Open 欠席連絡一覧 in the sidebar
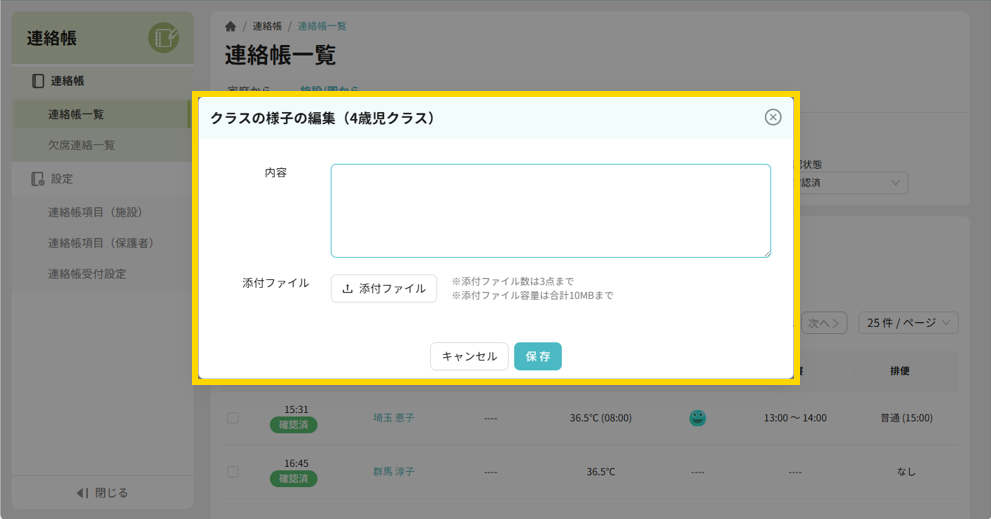 [x=81, y=145]
